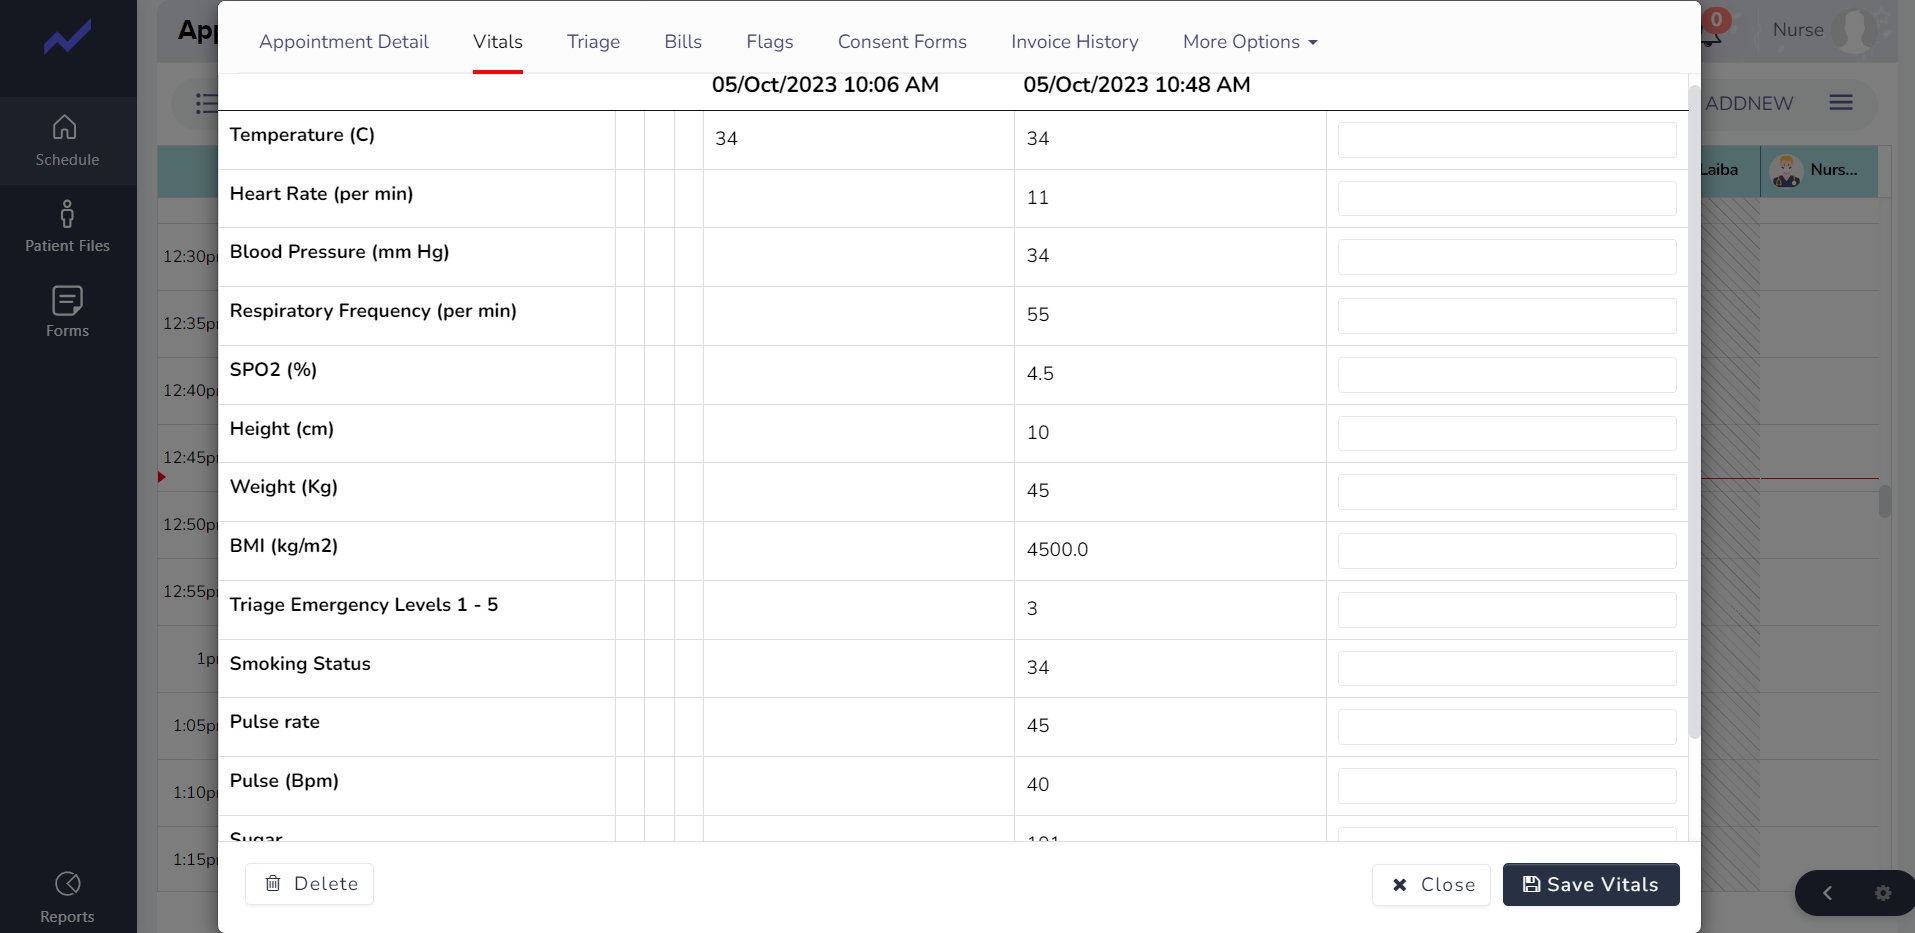Click the Respiratory Frequency value 55
Viewport: 1915px width, 933px height.
(1038, 315)
